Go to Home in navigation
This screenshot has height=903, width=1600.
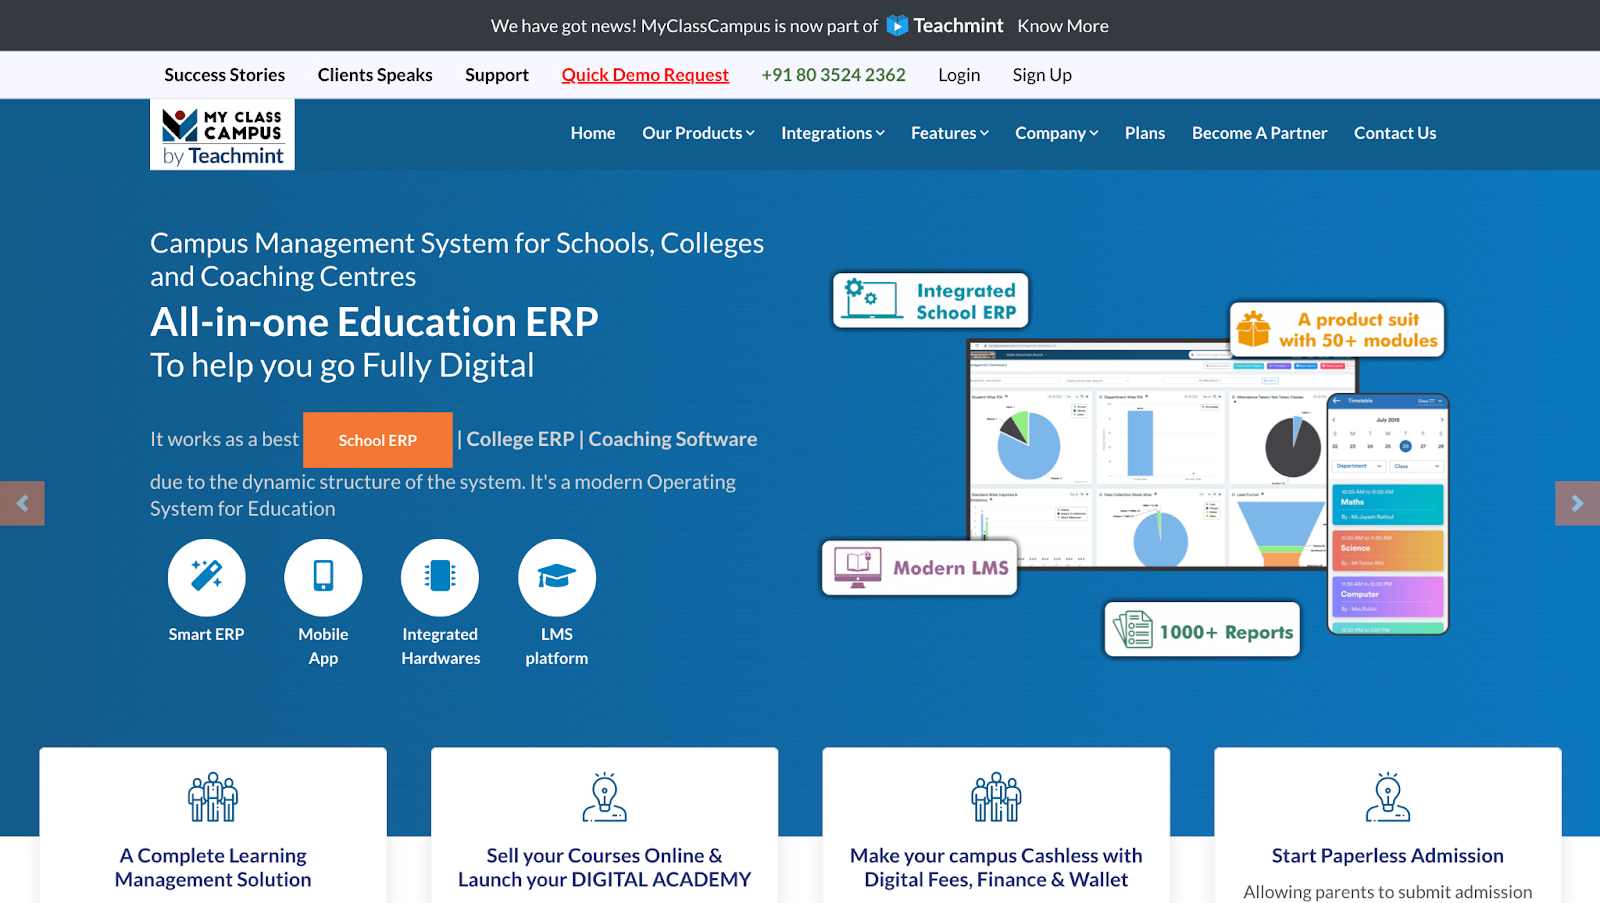click(593, 133)
